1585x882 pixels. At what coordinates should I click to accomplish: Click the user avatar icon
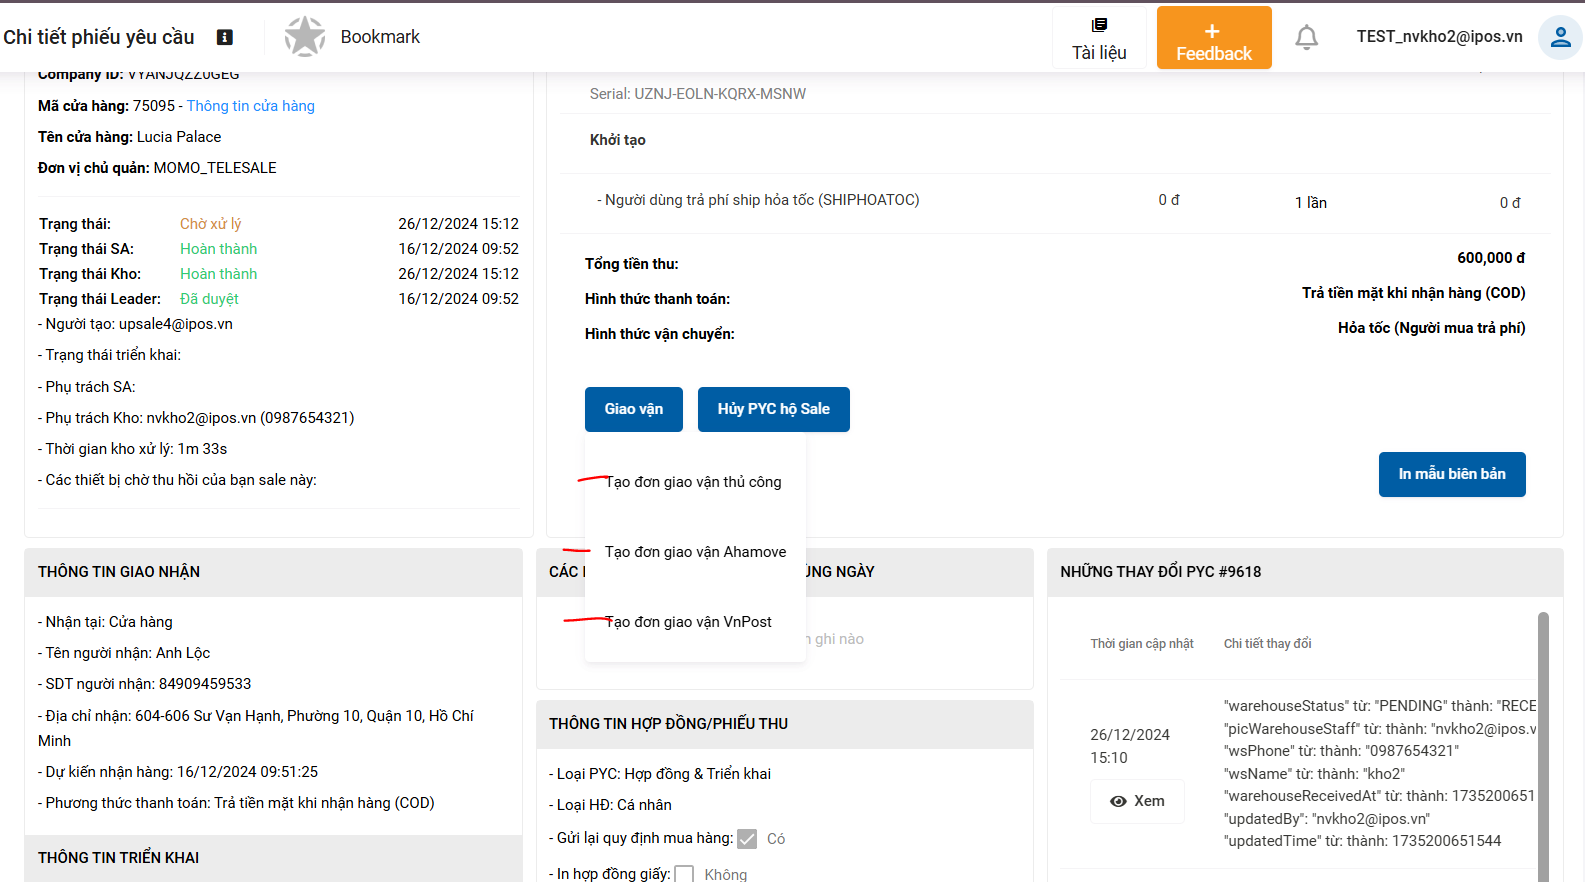pyautogui.click(x=1559, y=38)
